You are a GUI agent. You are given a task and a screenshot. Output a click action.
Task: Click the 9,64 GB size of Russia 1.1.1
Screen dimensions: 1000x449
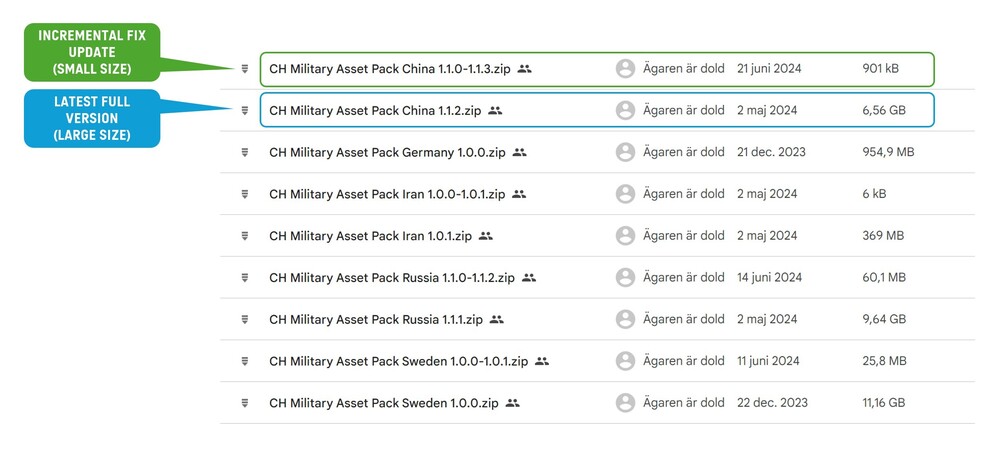click(884, 320)
